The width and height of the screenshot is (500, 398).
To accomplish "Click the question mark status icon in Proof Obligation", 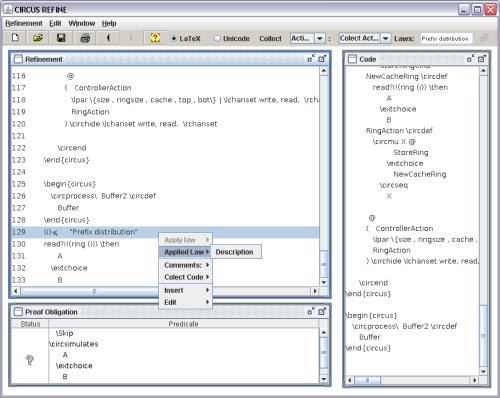I will tap(30, 360).
